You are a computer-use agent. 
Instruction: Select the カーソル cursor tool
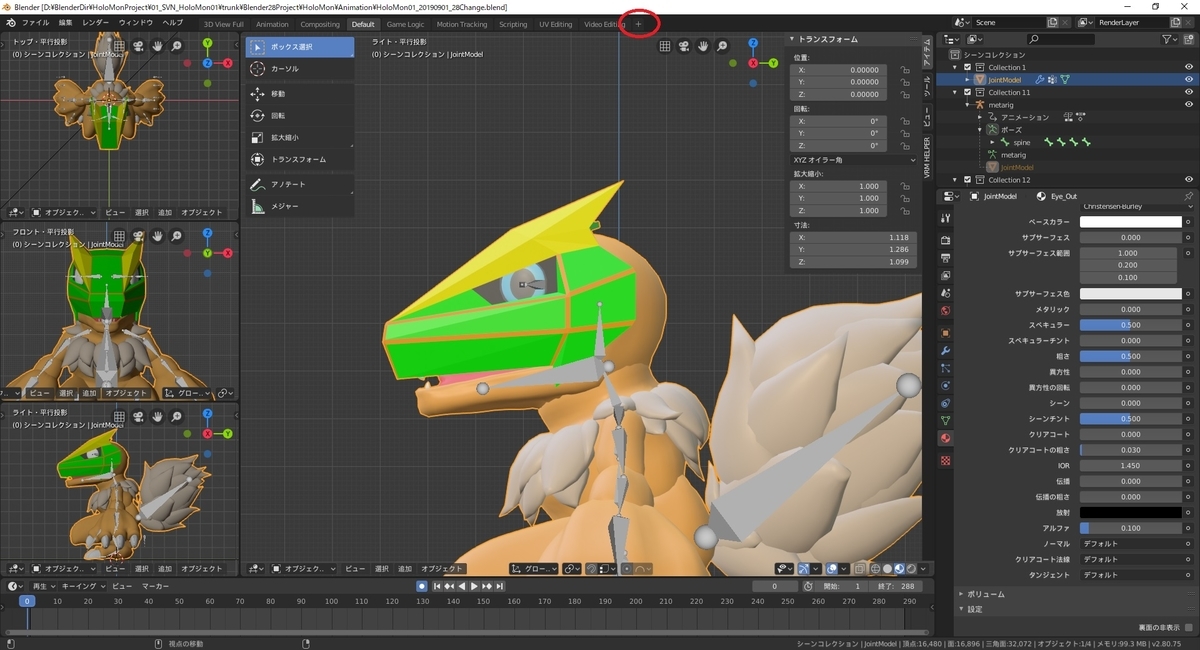pyautogui.click(x=300, y=69)
